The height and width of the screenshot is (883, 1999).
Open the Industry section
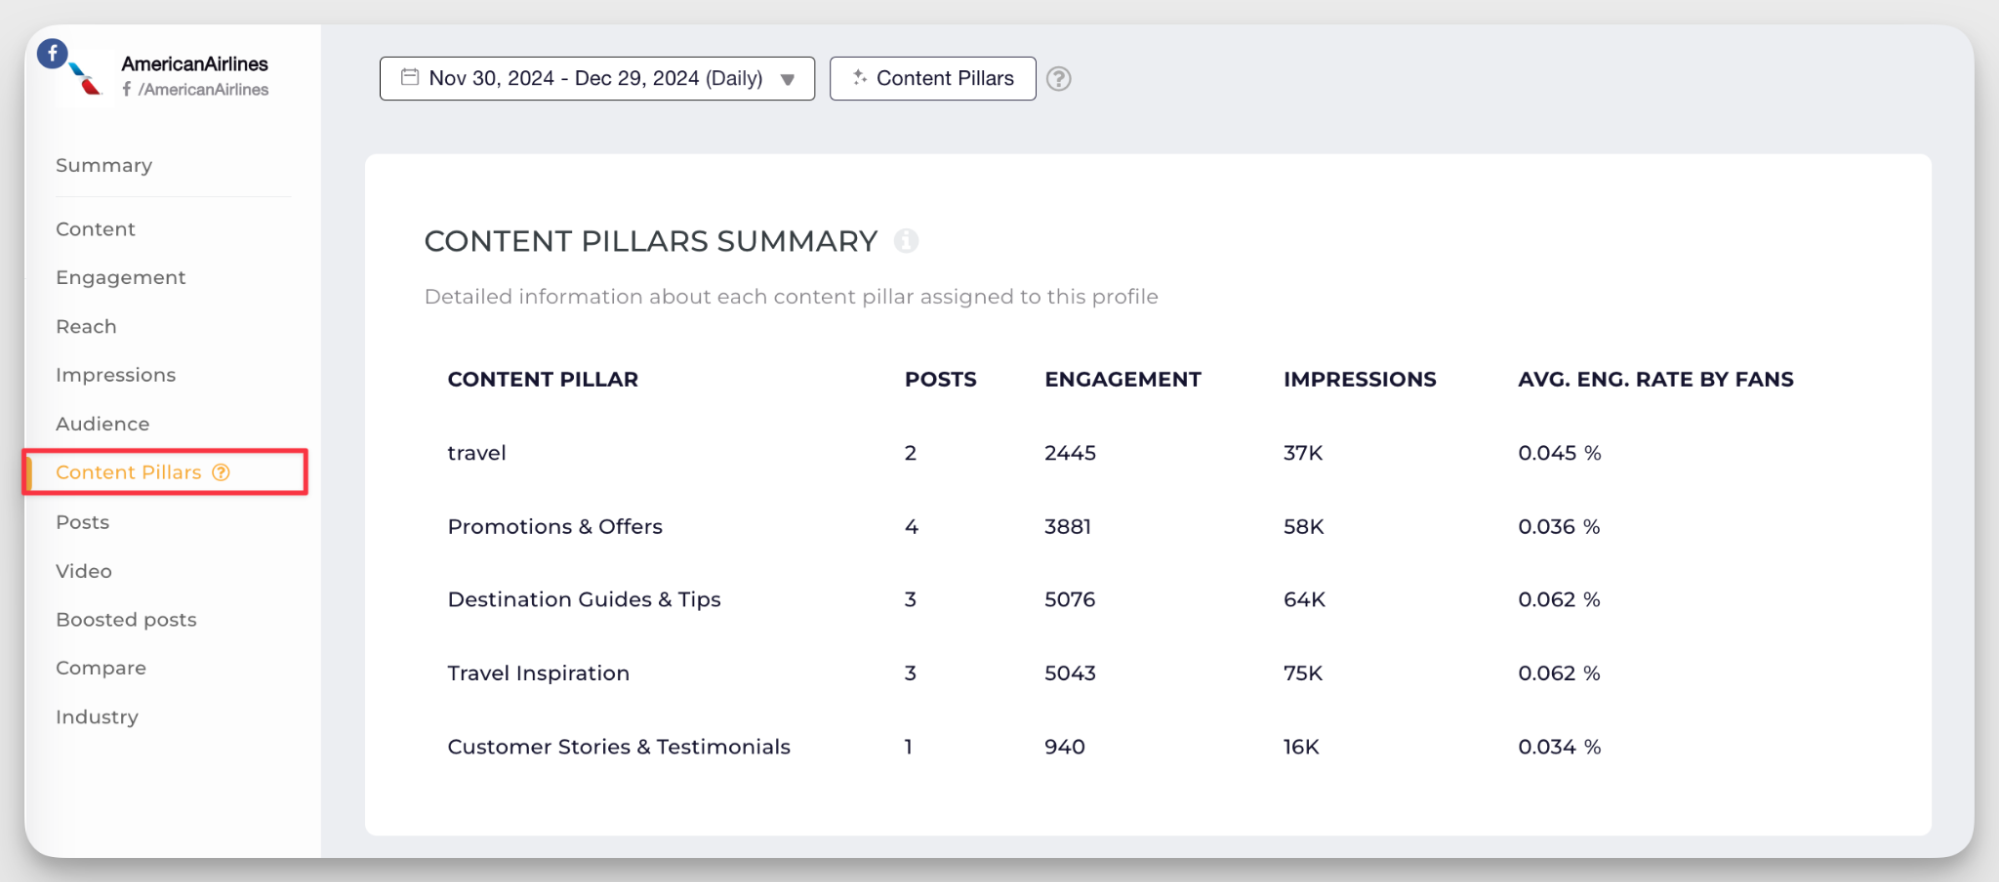[97, 717]
